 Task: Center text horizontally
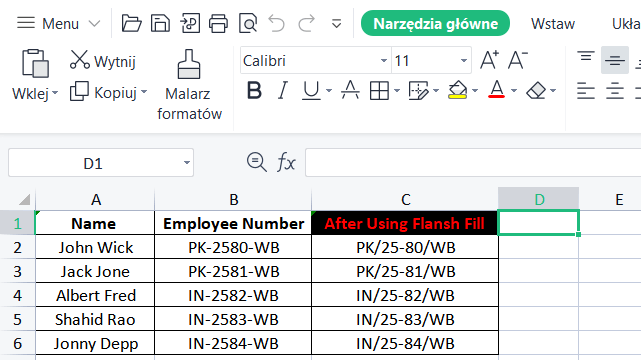[x=615, y=91]
